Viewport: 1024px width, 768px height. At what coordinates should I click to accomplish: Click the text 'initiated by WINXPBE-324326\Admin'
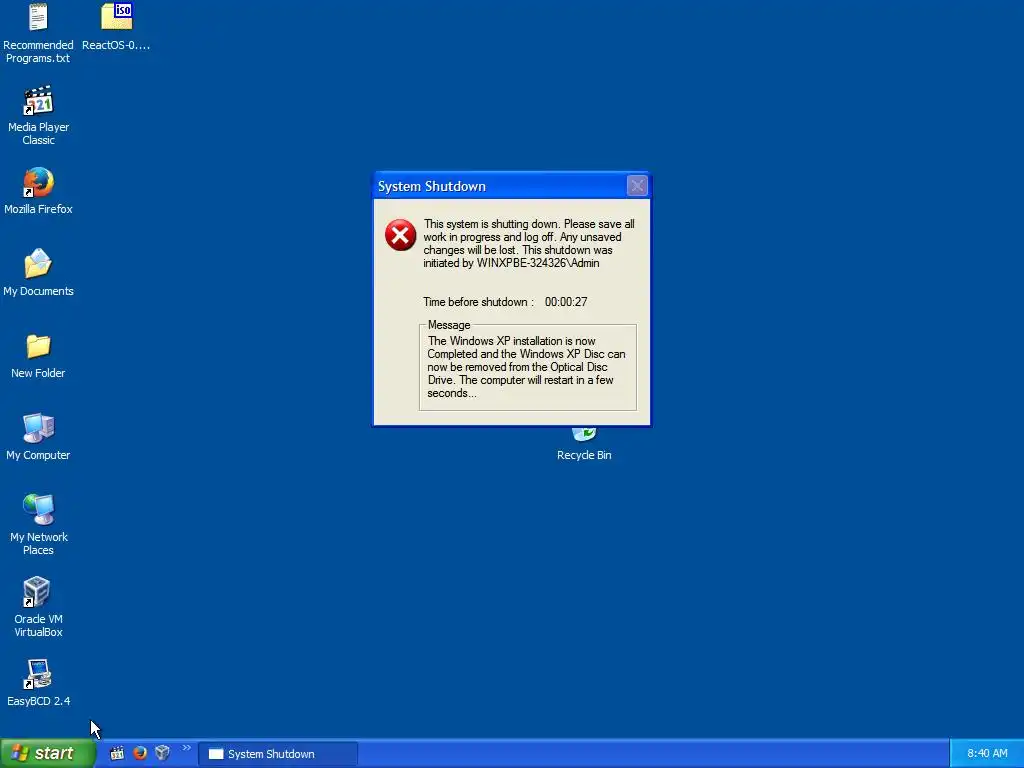point(511,263)
